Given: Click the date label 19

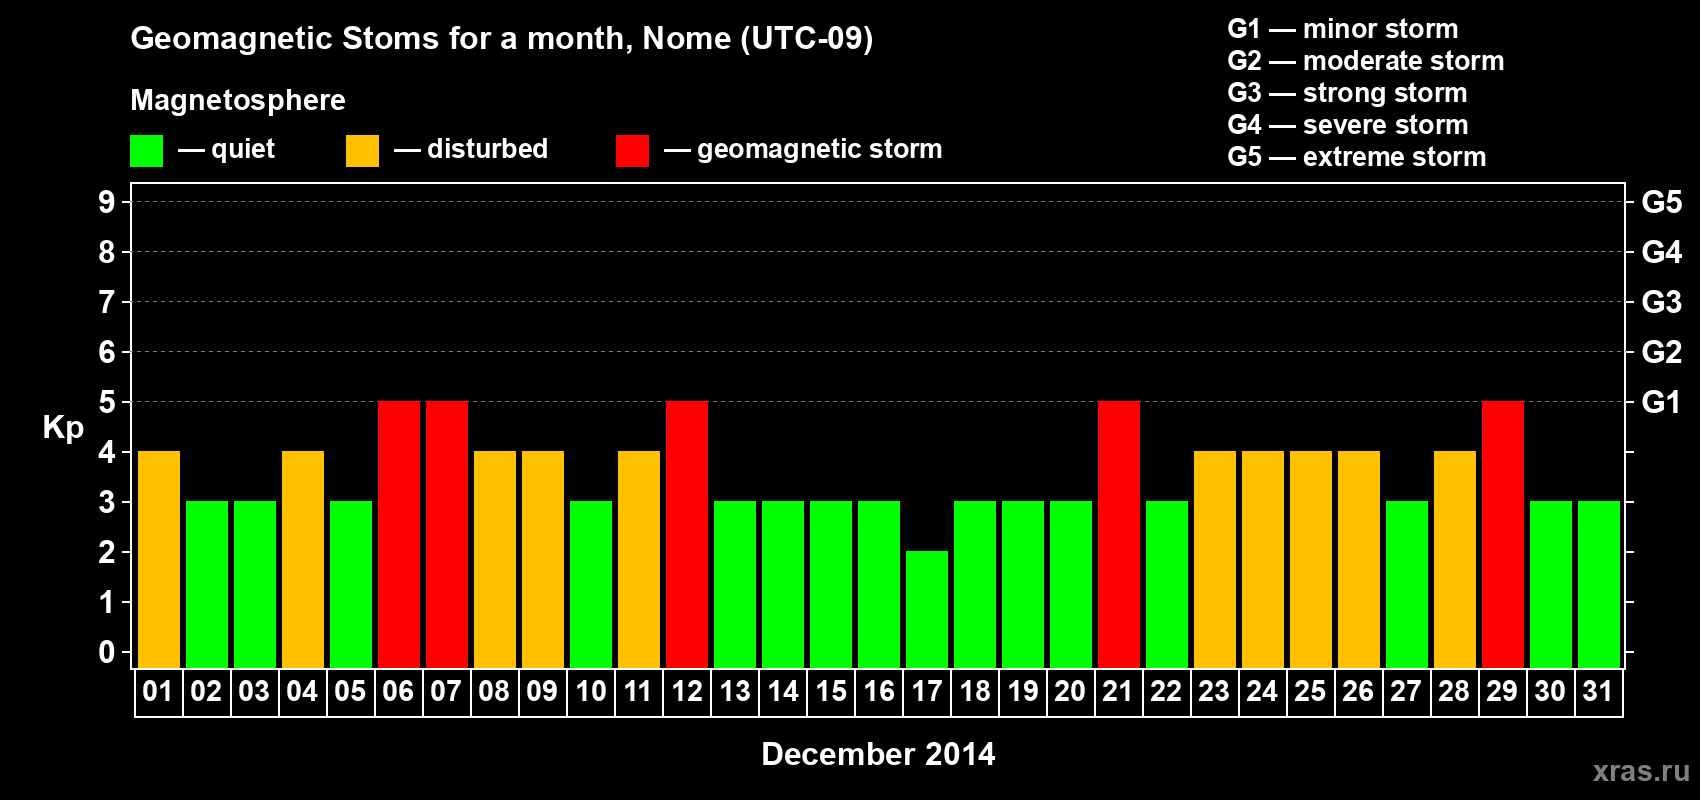Looking at the screenshot, I should [x=1022, y=691].
